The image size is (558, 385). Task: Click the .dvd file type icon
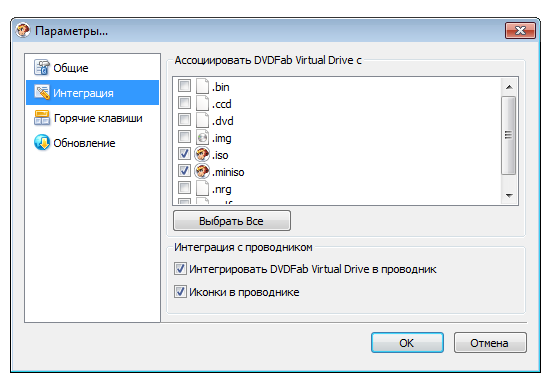[x=202, y=120]
